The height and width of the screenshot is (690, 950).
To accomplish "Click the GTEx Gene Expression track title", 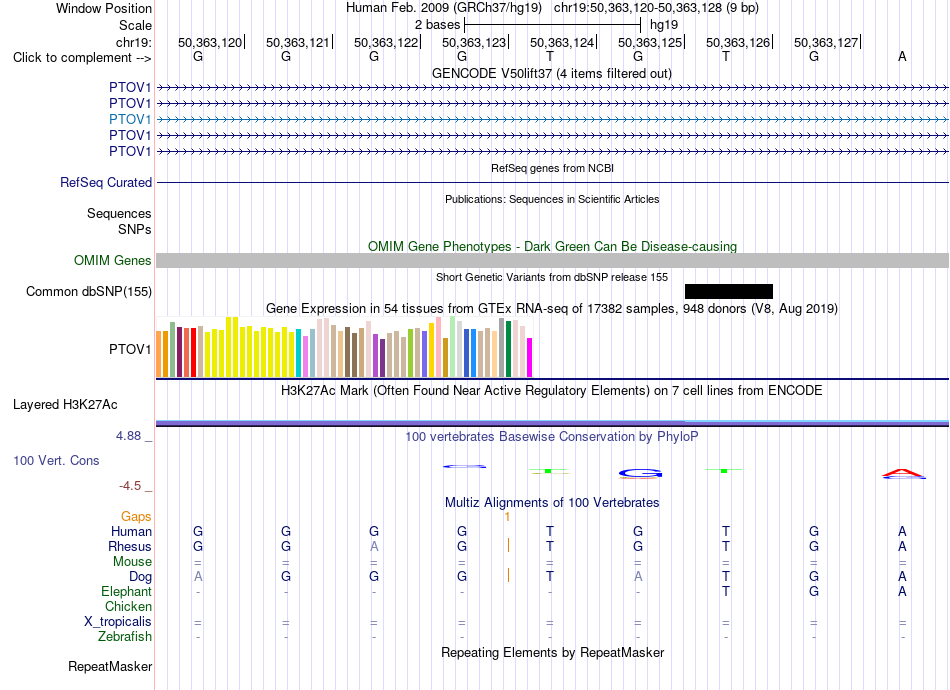I will click(x=552, y=308).
